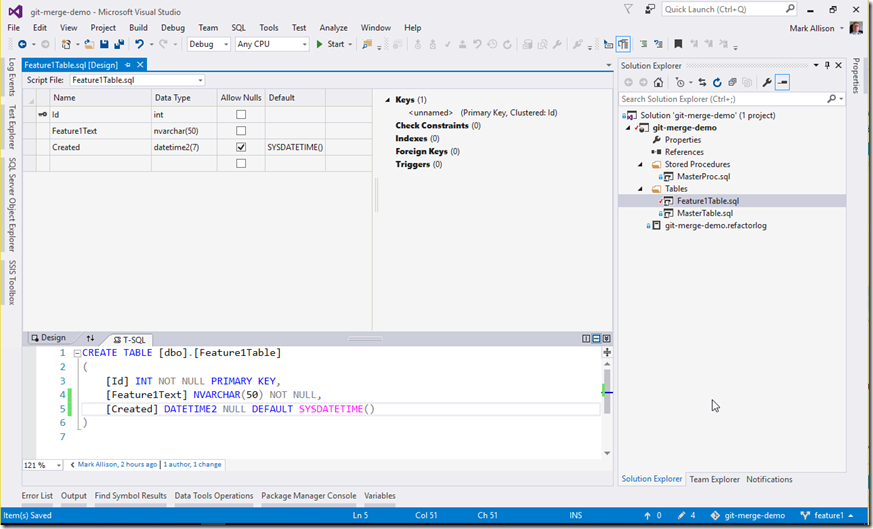
Task: Select MasterTable.sql in Solution Explorer
Action: click(705, 213)
